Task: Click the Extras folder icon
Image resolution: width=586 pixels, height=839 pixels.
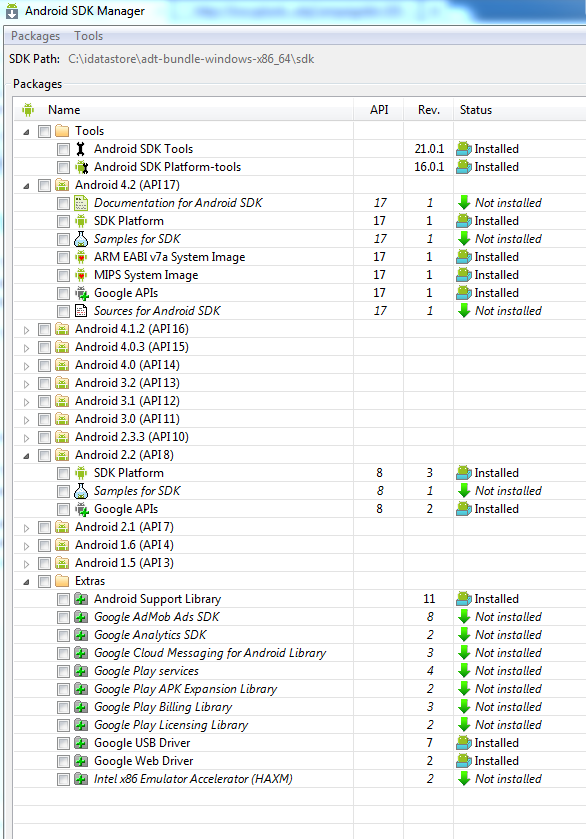Action: tap(62, 581)
